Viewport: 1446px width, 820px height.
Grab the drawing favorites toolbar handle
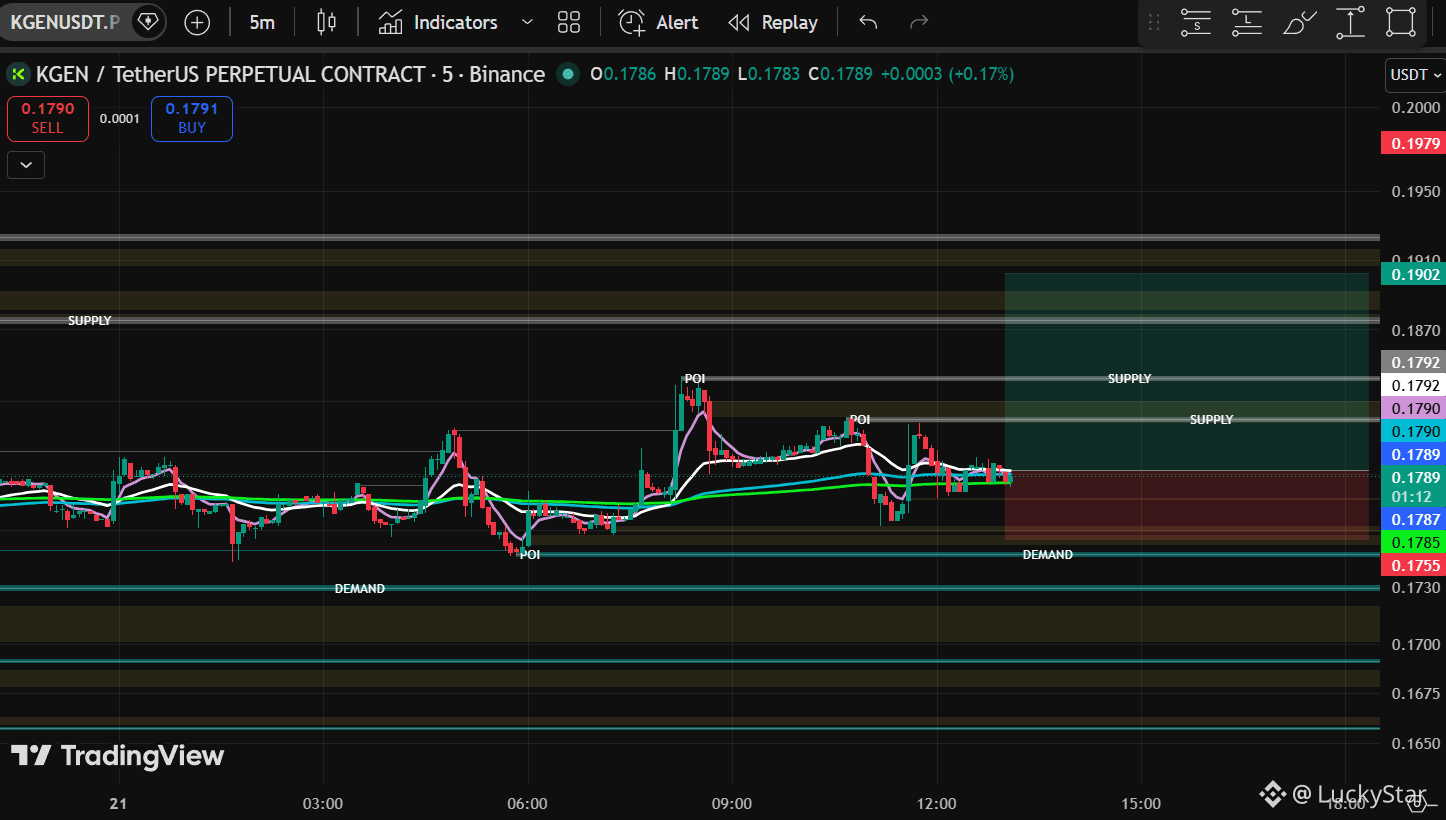[1153, 22]
